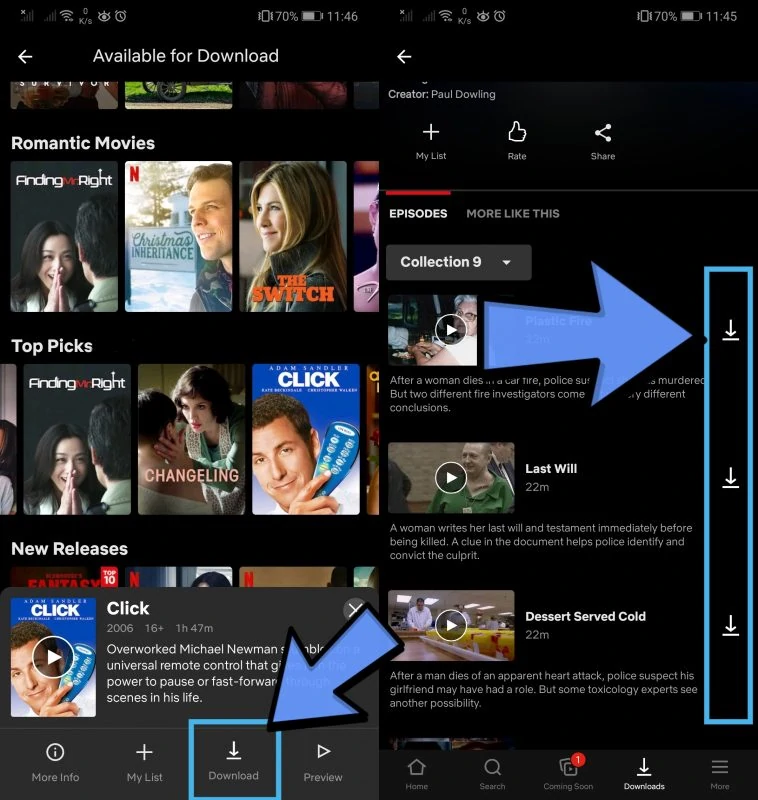Select the Last Will episode description
Screen dimensions: 758x800
(x=541, y=541)
